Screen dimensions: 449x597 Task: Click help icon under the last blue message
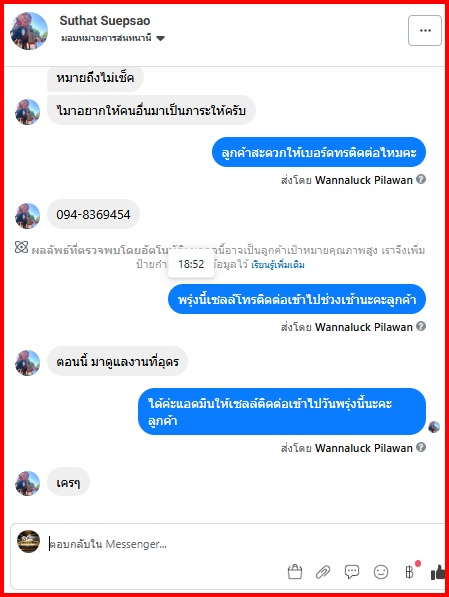point(420,447)
